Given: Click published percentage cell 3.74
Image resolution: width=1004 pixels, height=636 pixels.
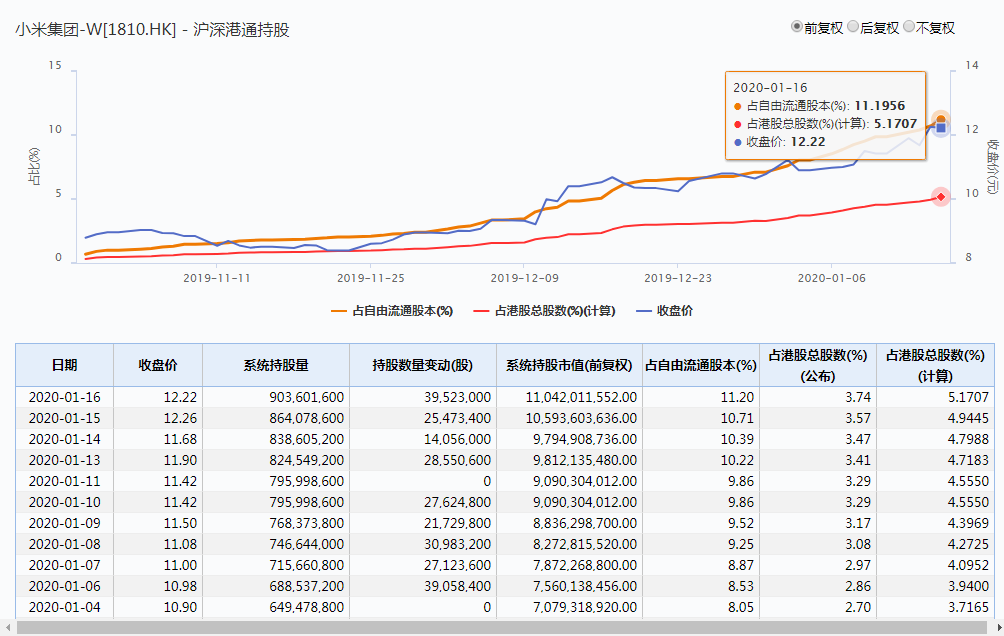Looking at the screenshot, I should pyautogui.click(x=858, y=397).
